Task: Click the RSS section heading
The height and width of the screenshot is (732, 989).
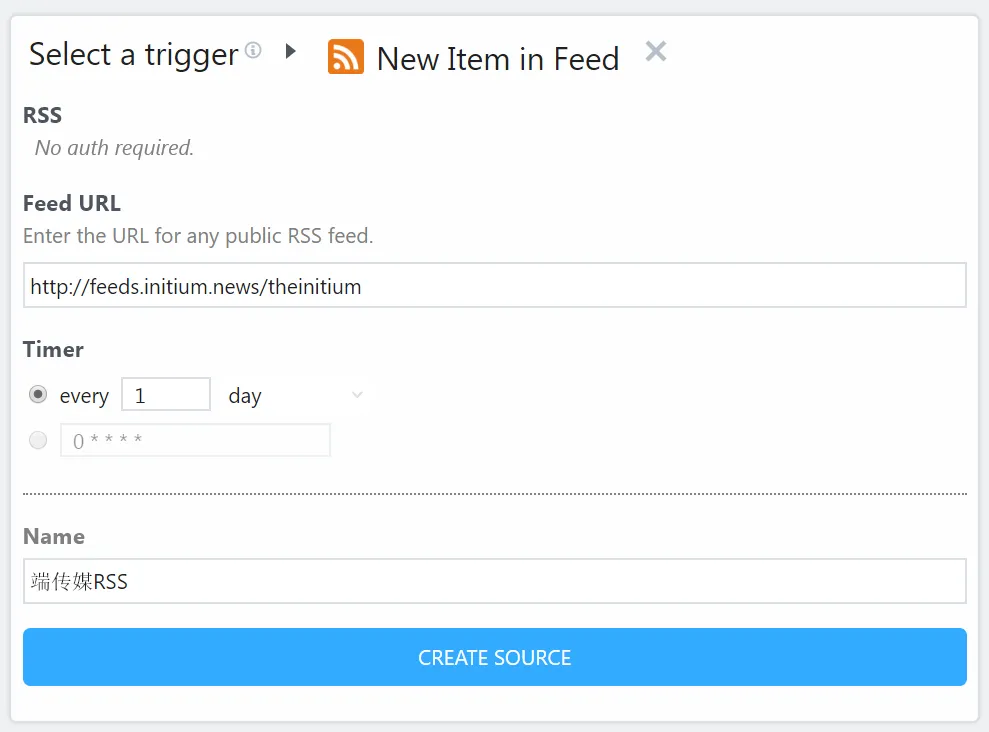Action: click(x=42, y=115)
